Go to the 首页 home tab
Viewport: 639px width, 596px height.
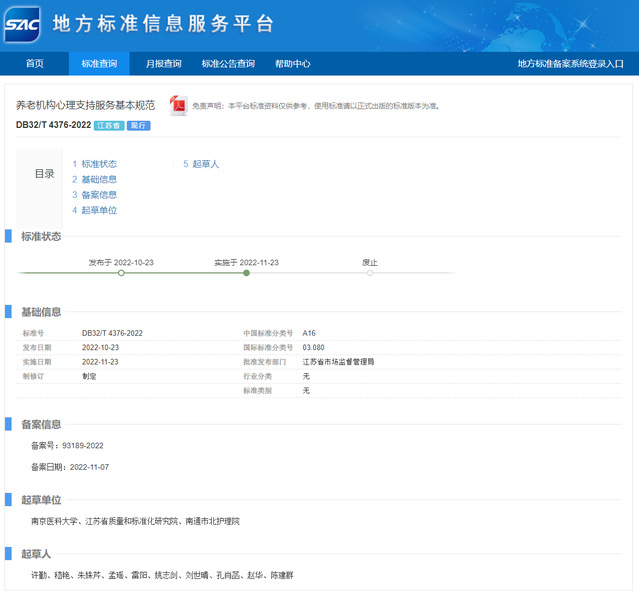35,64
